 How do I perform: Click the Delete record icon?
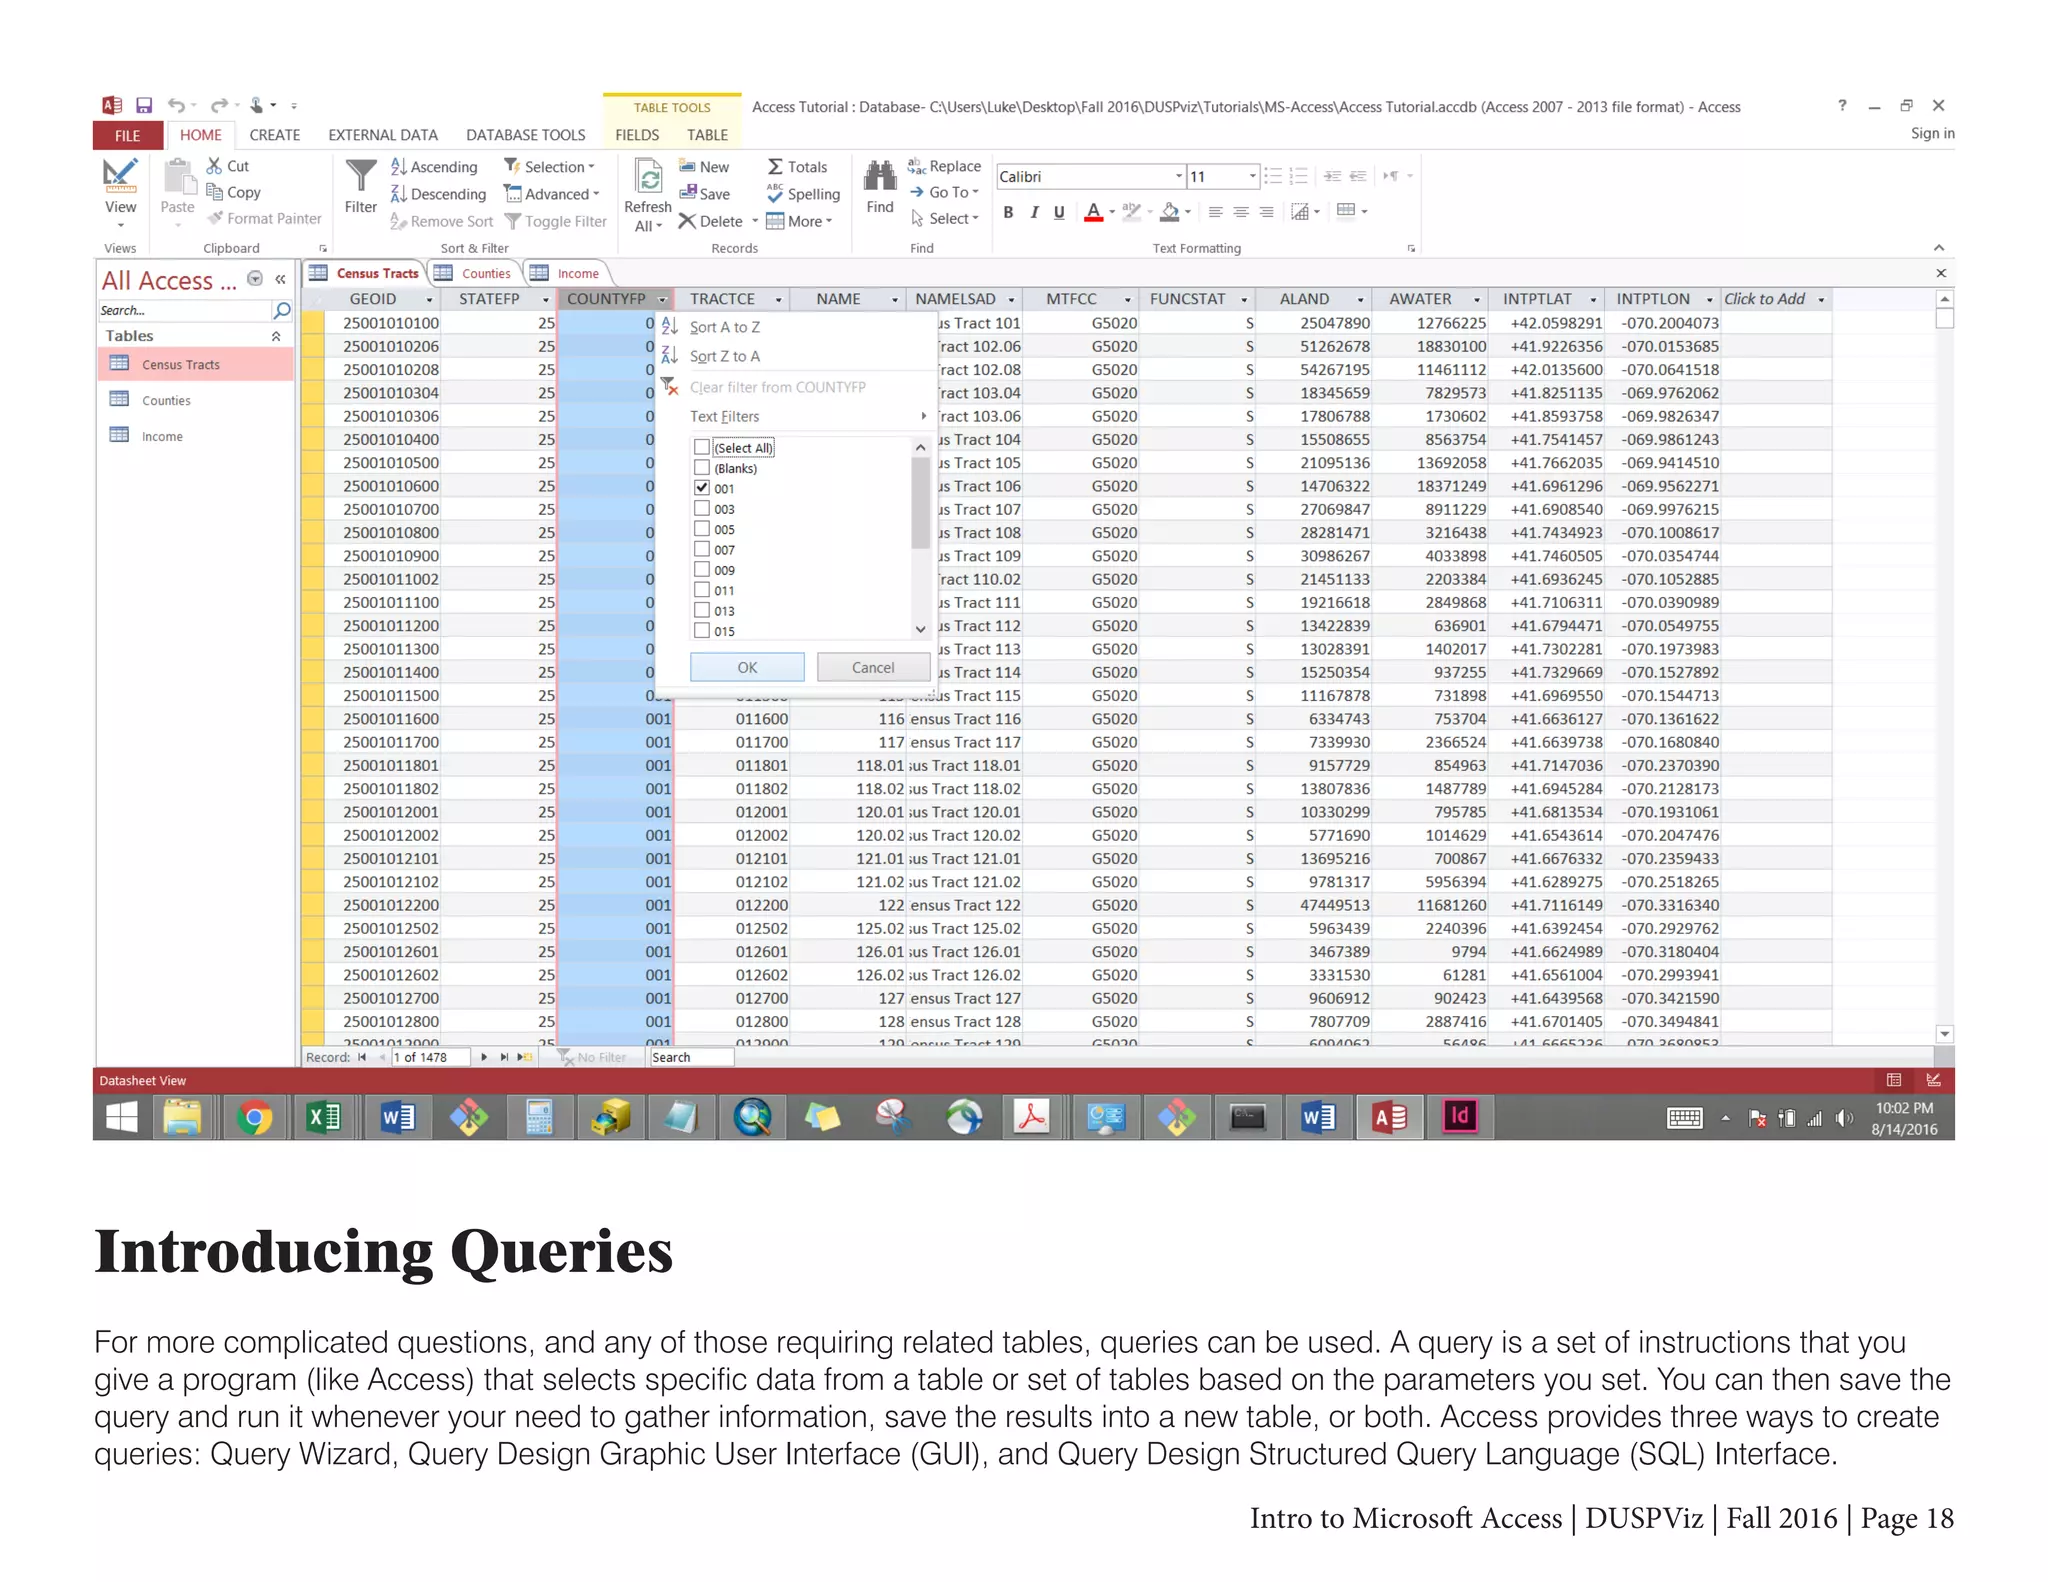687,221
